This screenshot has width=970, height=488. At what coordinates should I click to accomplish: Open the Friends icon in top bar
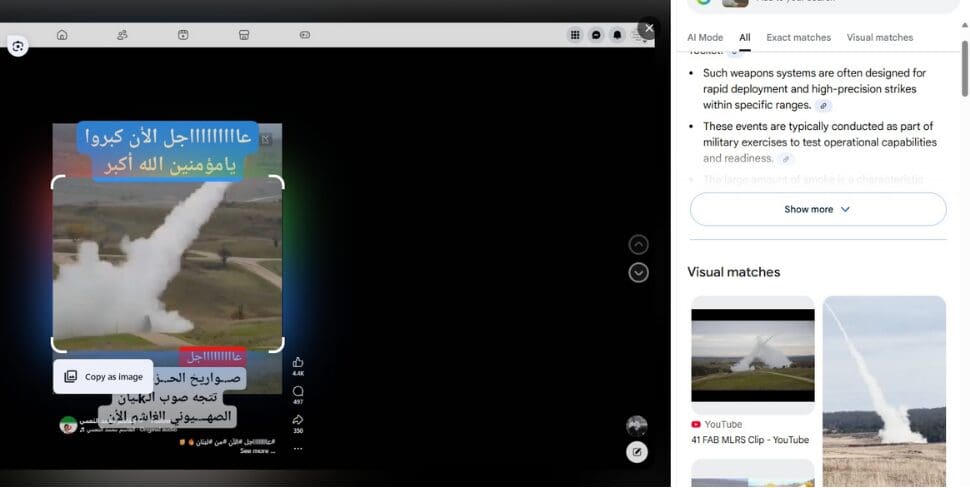coord(122,35)
